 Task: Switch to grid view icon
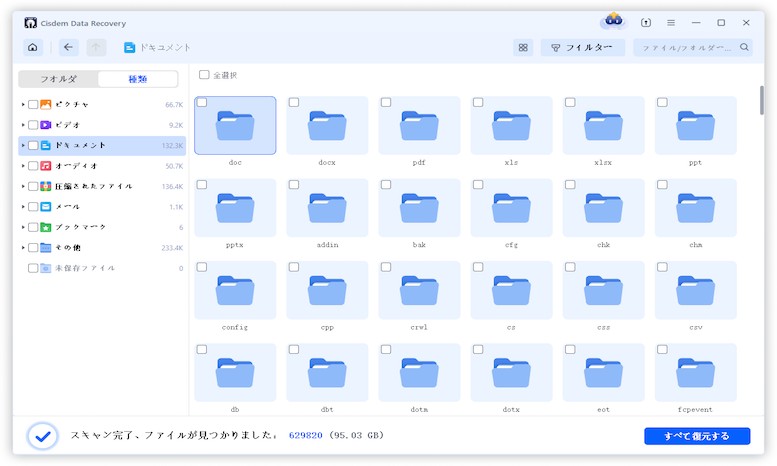click(523, 47)
